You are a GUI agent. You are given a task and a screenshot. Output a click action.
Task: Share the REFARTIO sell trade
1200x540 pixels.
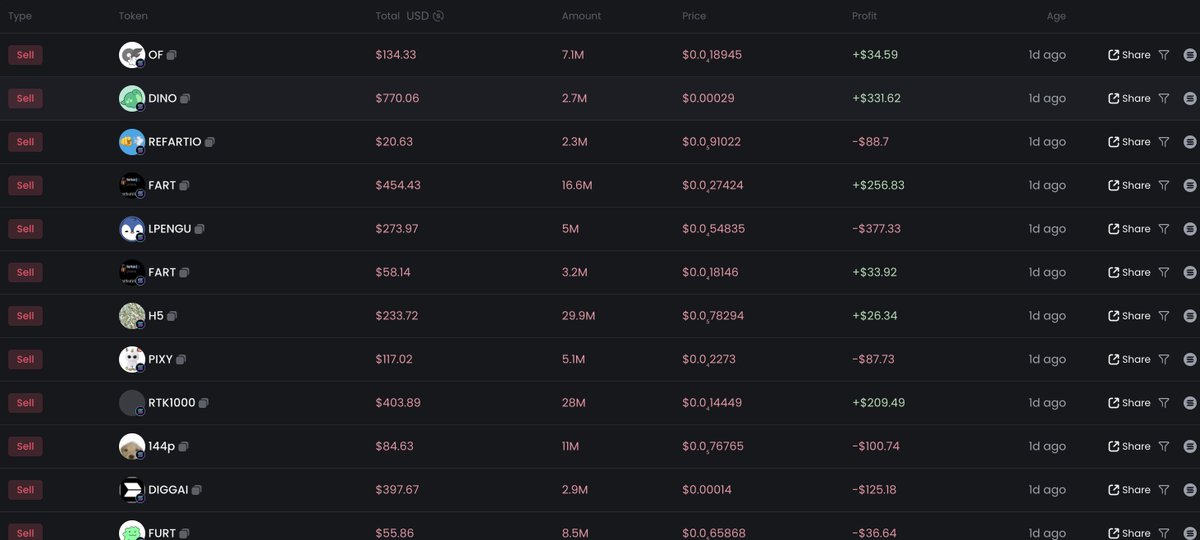[x=1129, y=142]
